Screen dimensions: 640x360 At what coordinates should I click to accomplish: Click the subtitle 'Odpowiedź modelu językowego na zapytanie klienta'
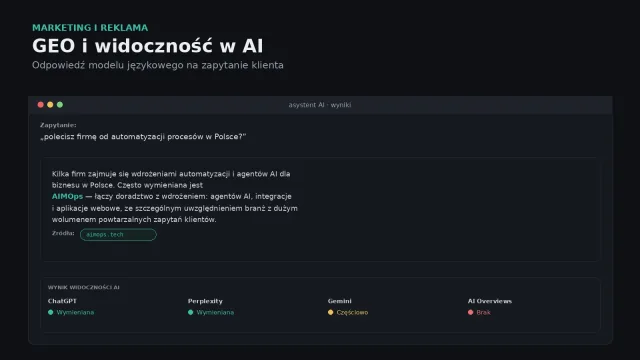[x=158, y=65]
